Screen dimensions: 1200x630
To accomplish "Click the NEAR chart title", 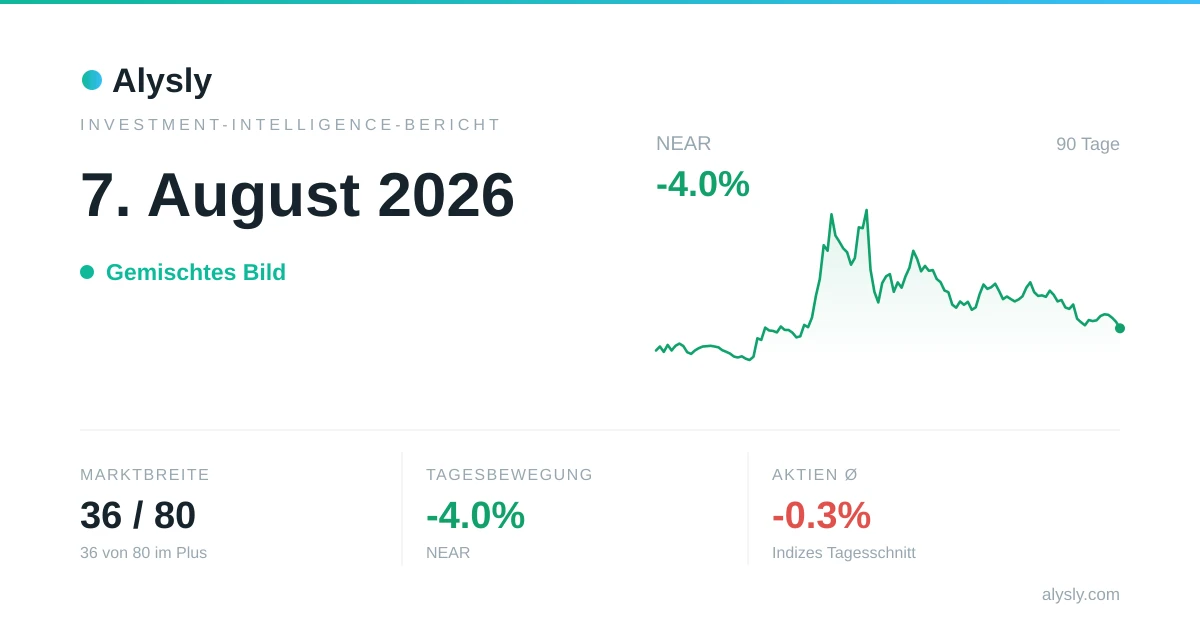I will pos(684,143).
